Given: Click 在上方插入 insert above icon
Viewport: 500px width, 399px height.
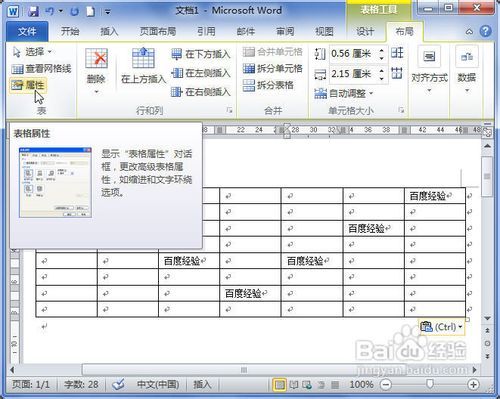Looking at the screenshot, I should [143, 57].
